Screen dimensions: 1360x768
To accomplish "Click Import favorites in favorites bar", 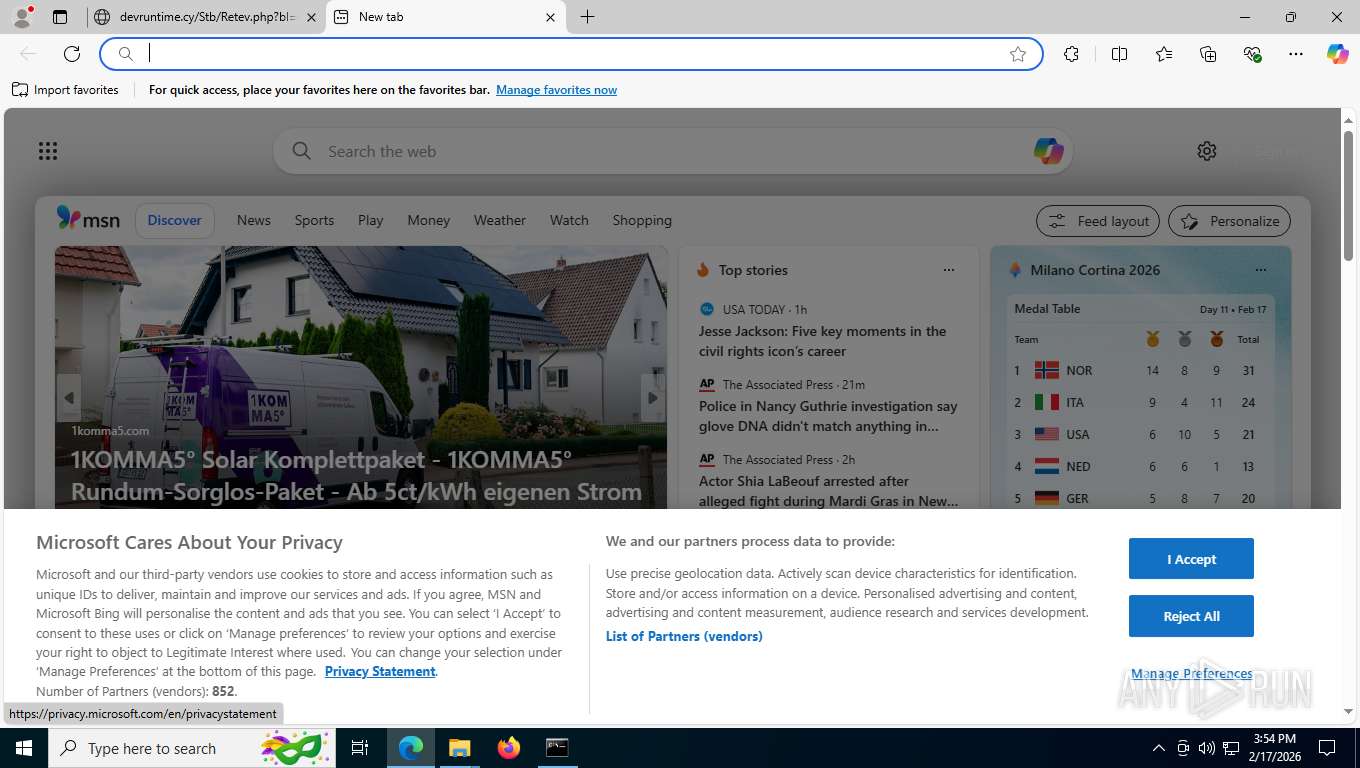I will pyautogui.click(x=65, y=90).
